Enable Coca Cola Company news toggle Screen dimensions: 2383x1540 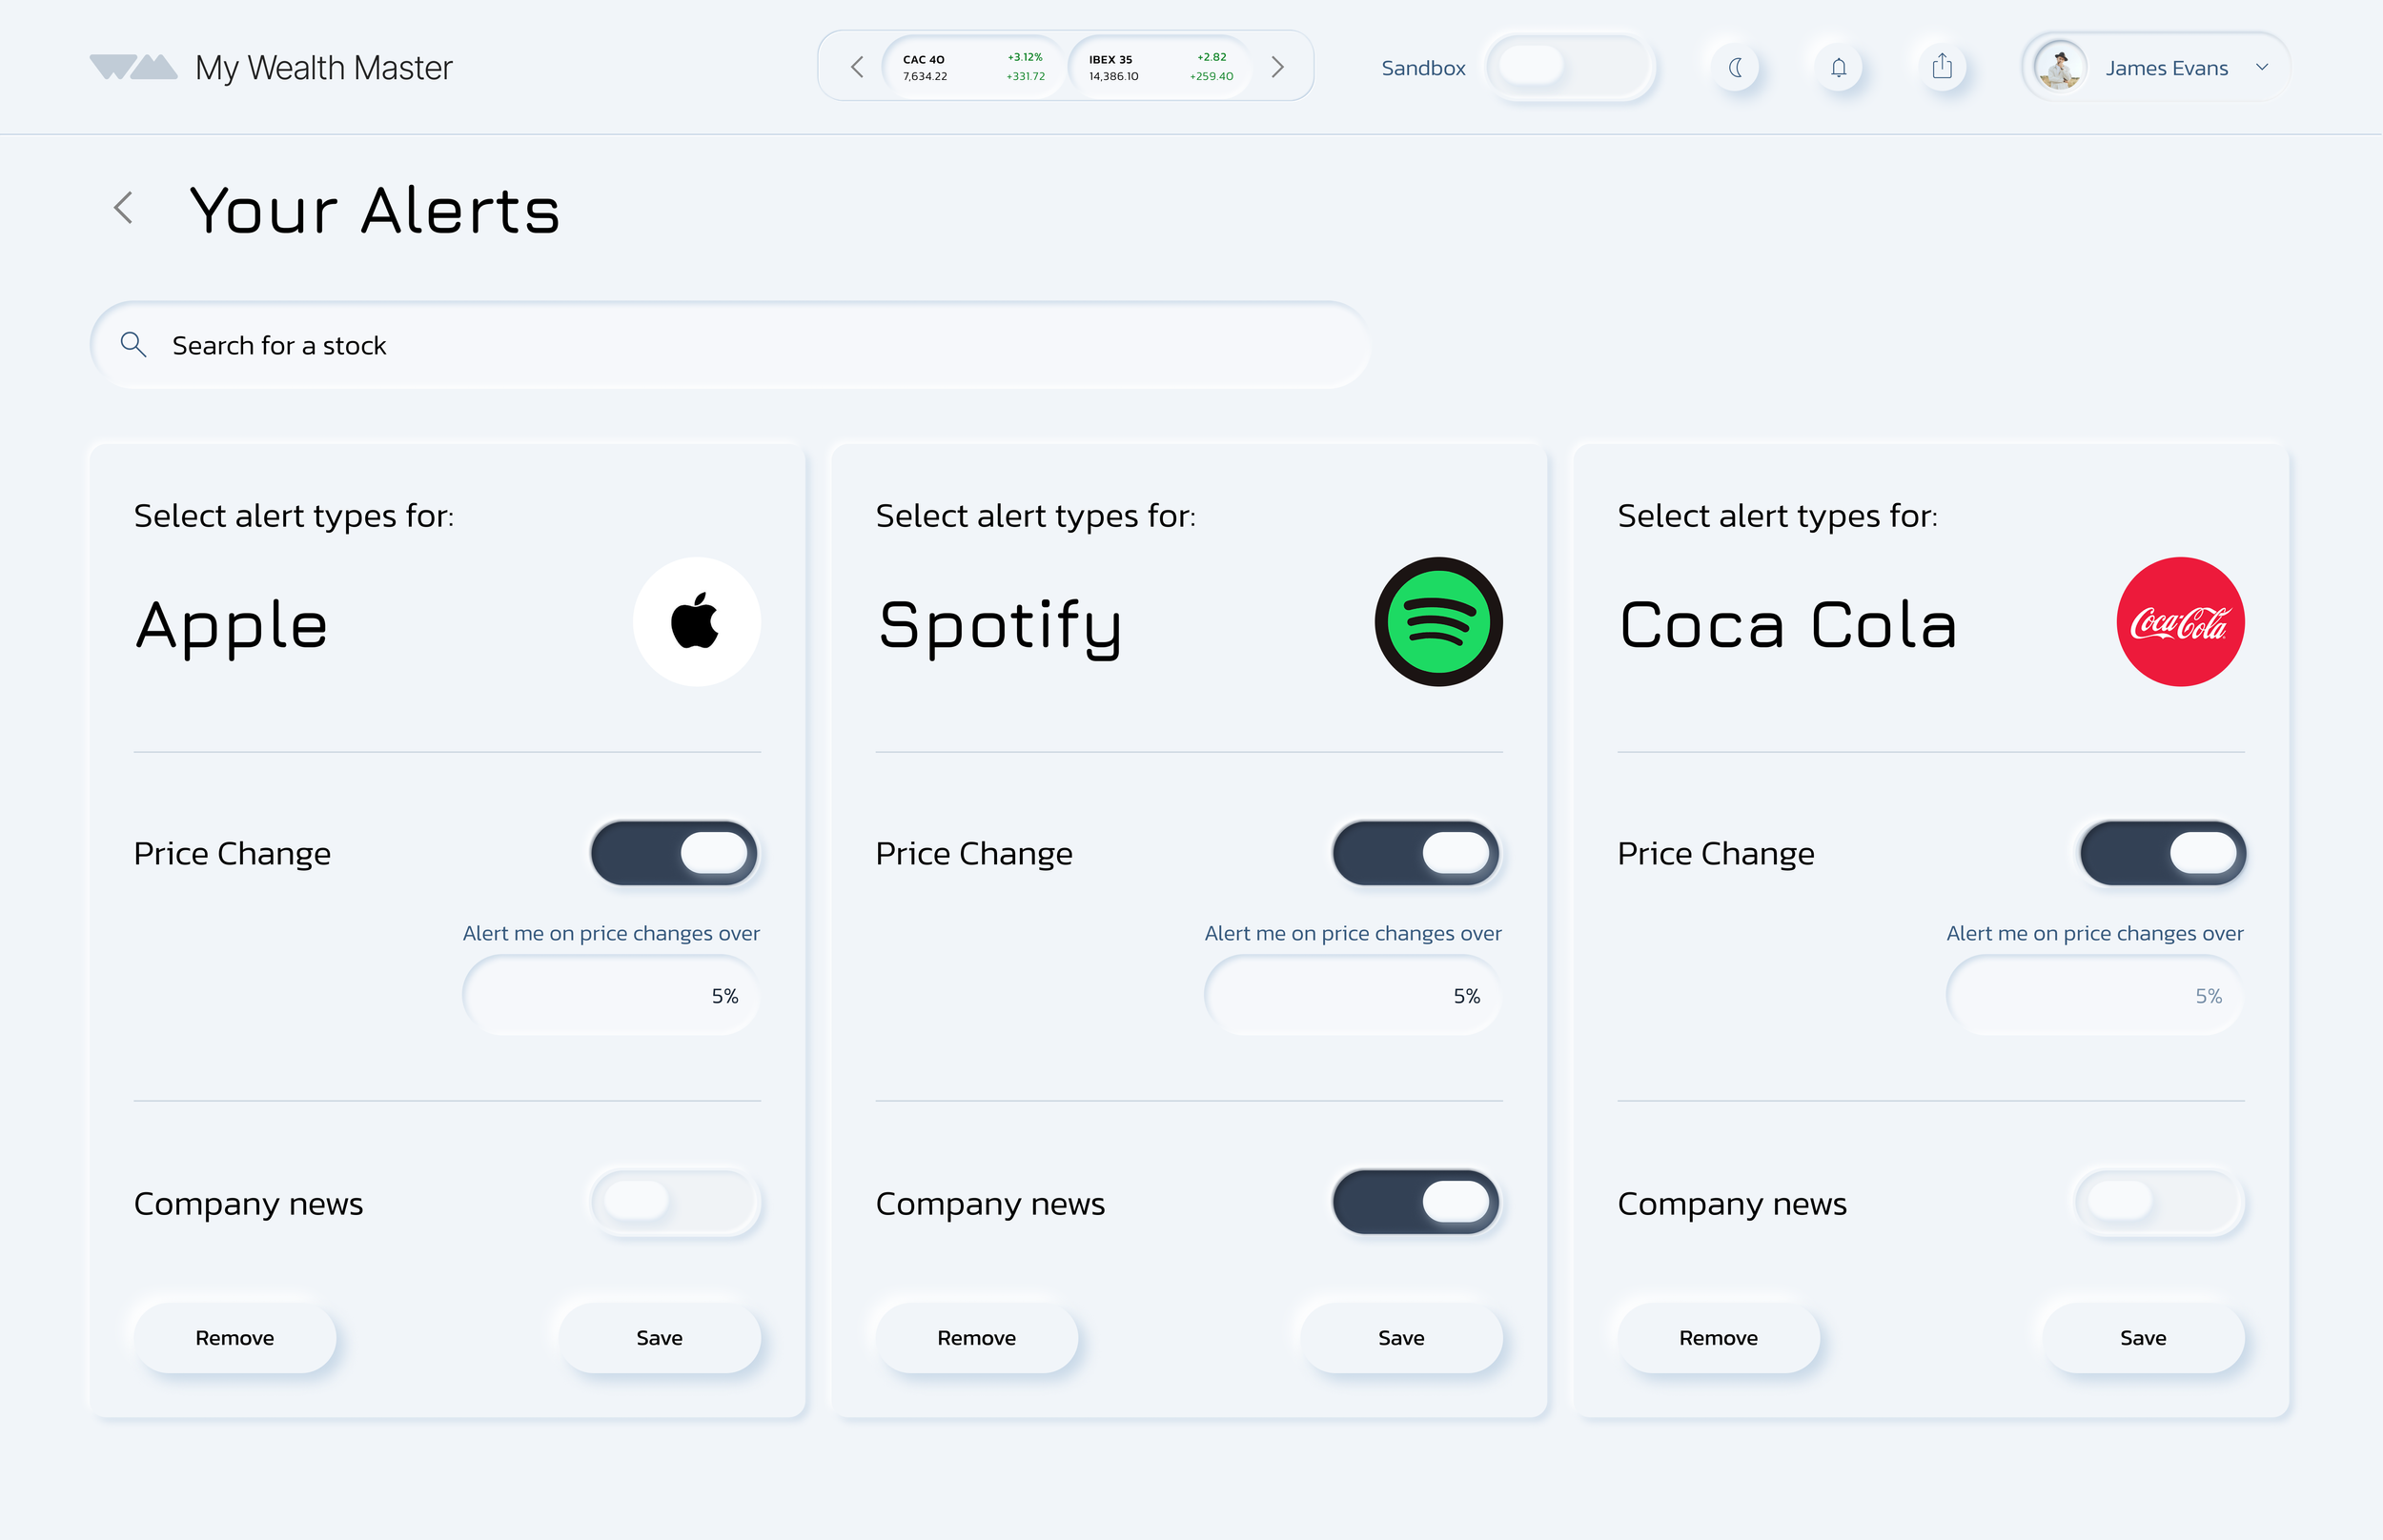2160,1201
